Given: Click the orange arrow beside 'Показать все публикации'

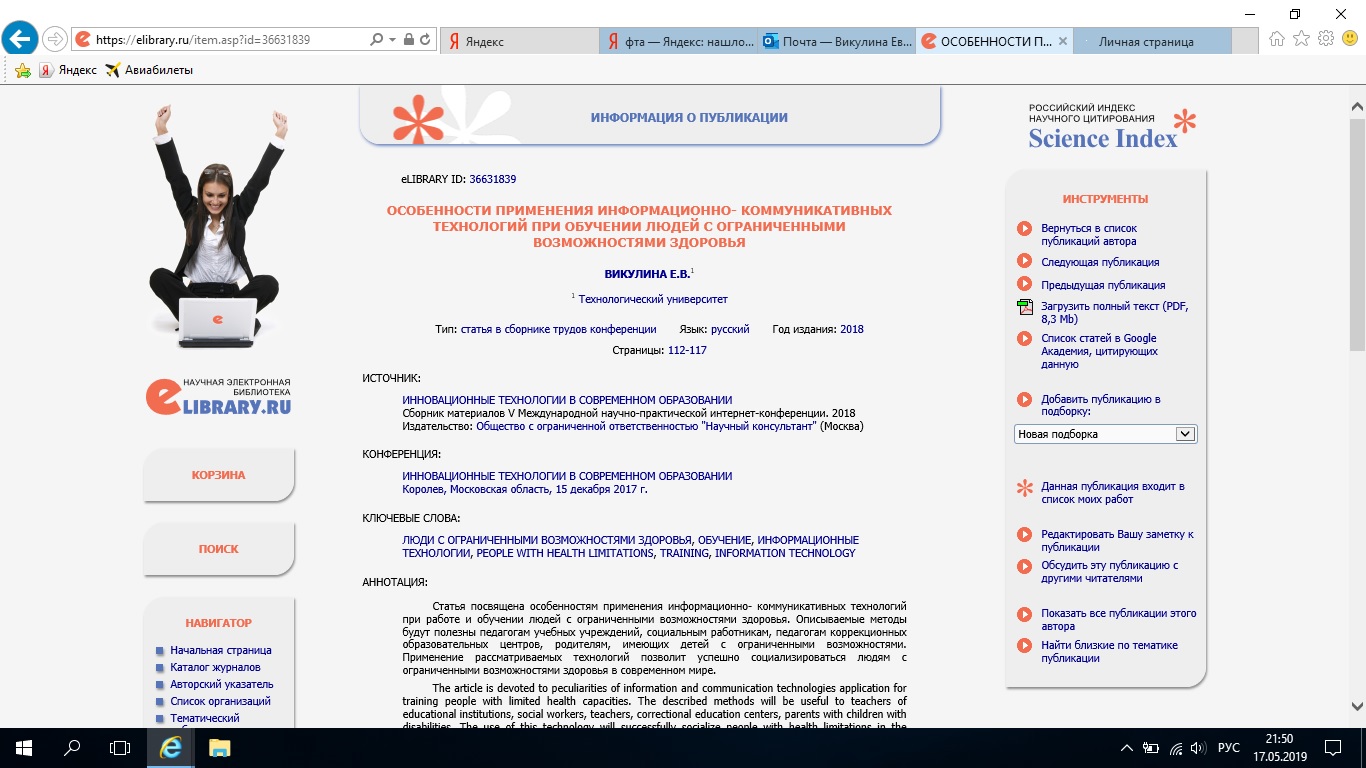Looking at the screenshot, I should click(1024, 614).
